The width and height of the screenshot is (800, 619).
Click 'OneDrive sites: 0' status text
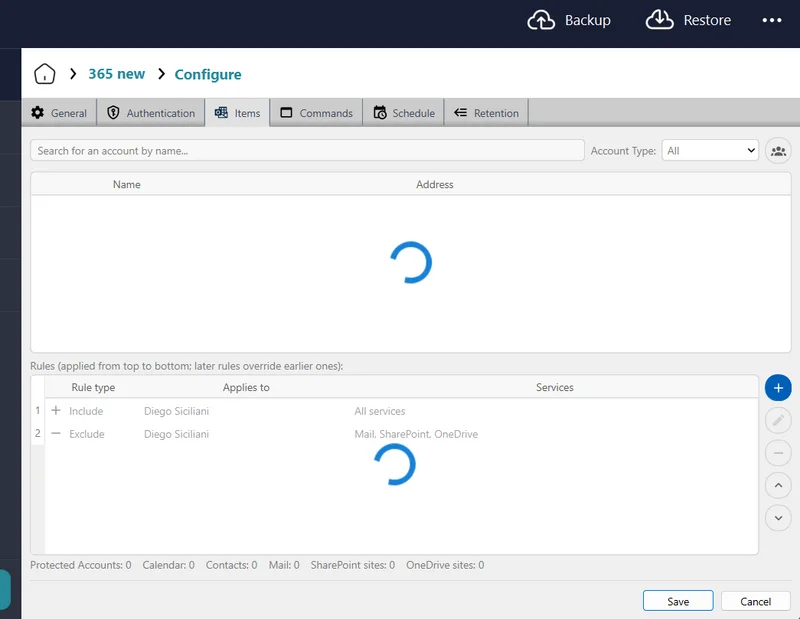tap(445, 565)
